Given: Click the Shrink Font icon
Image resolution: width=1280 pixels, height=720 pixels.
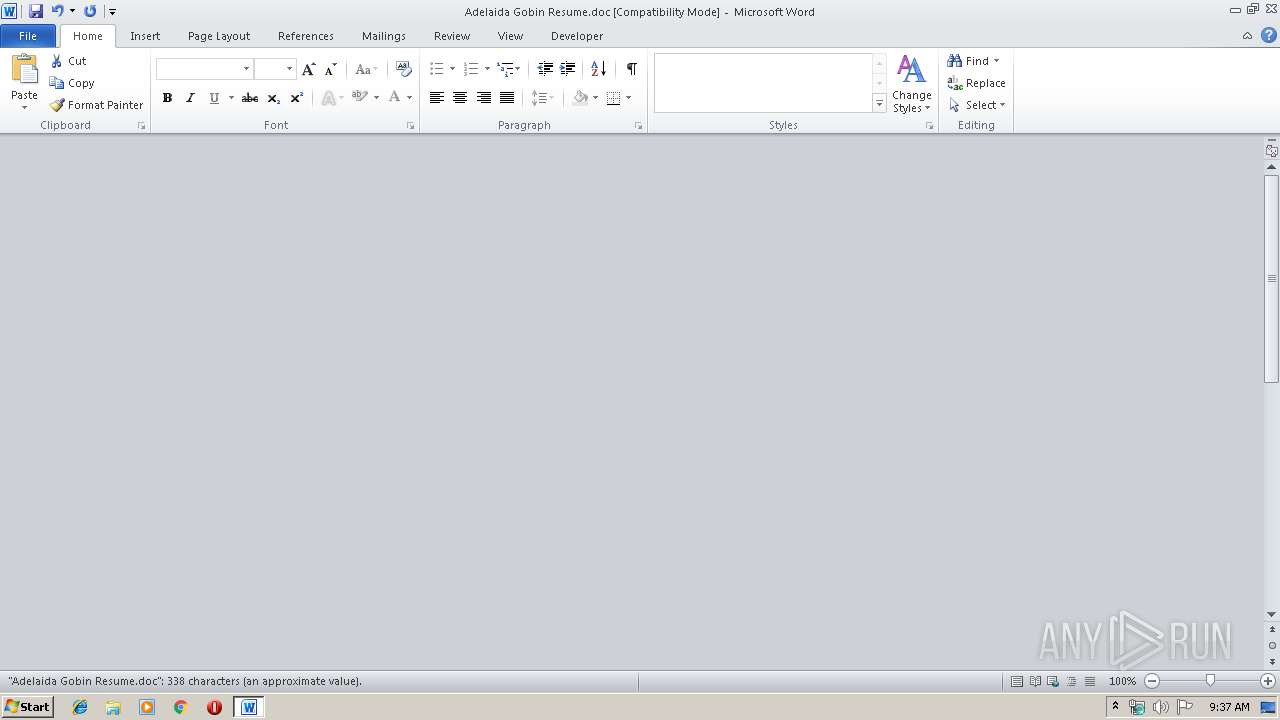Looking at the screenshot, I should point(330,69).
